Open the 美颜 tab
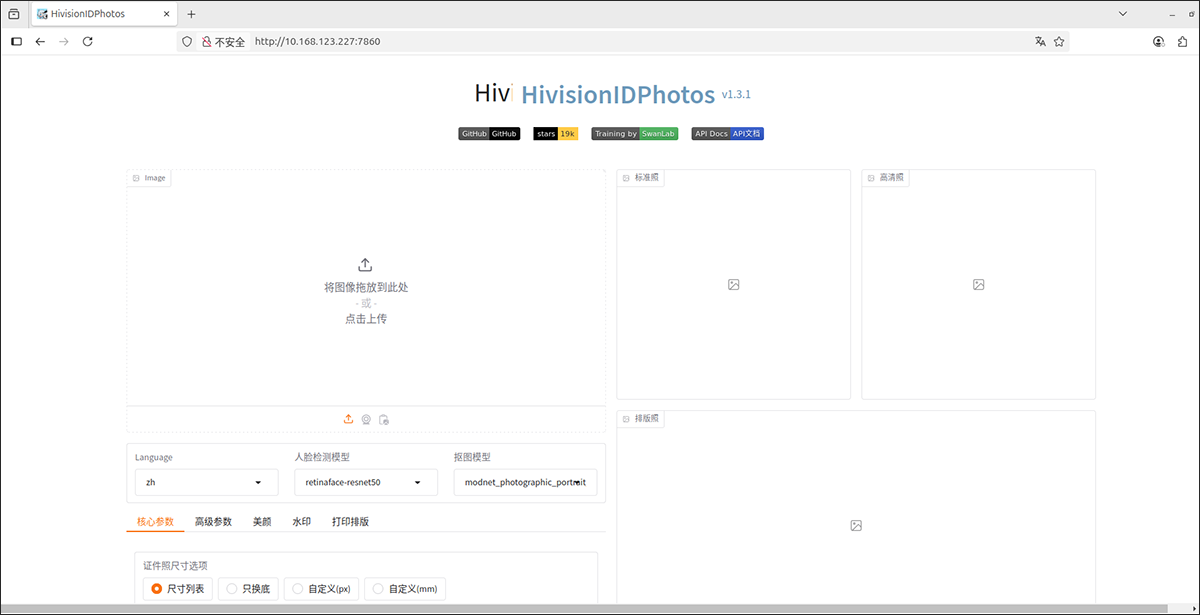1200x615 pixels. coord(262,522)
